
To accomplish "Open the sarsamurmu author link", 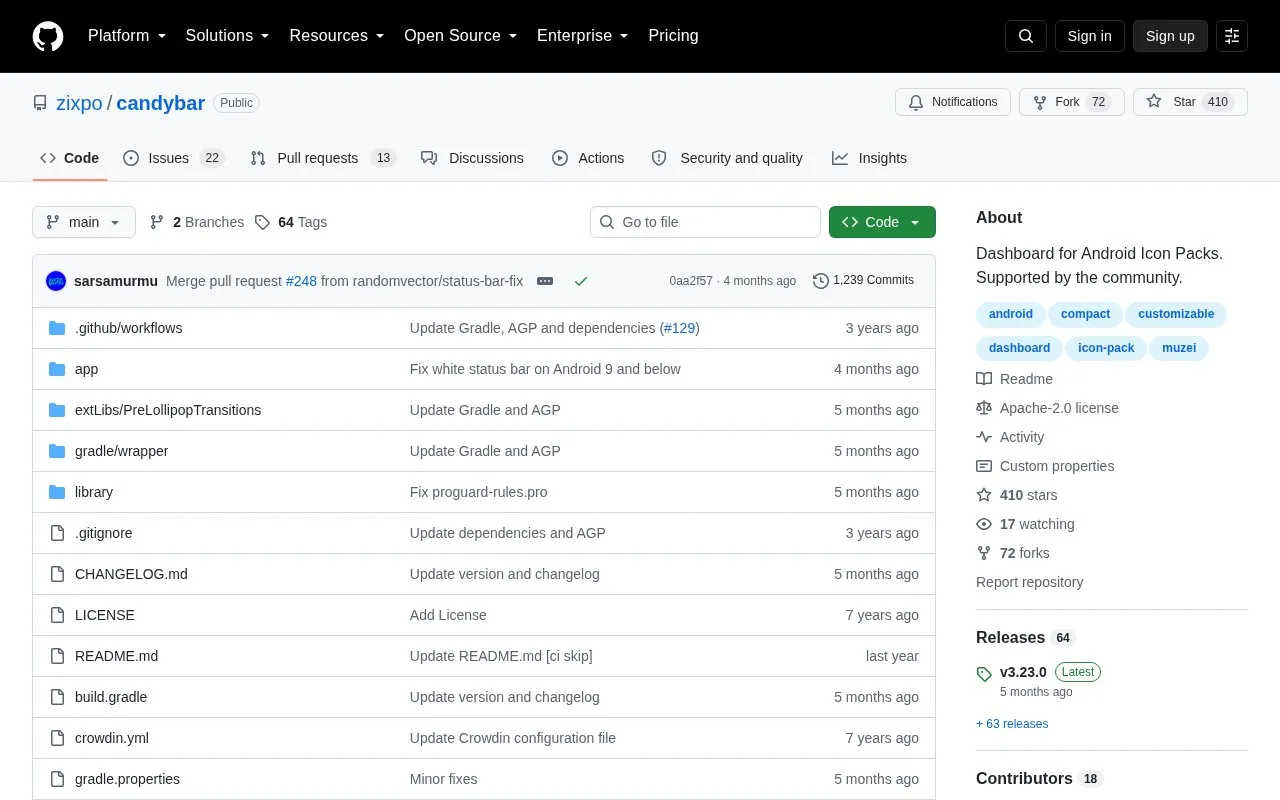I will pyautogui.click(x=116, y=281).
